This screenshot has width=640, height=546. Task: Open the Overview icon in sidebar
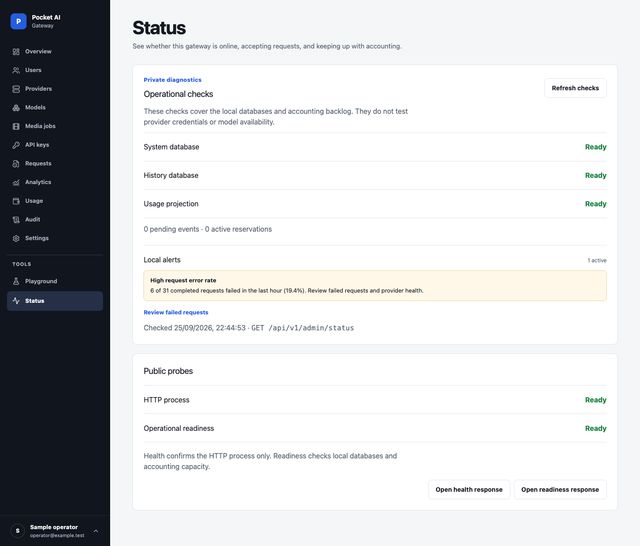click(16, 51)
